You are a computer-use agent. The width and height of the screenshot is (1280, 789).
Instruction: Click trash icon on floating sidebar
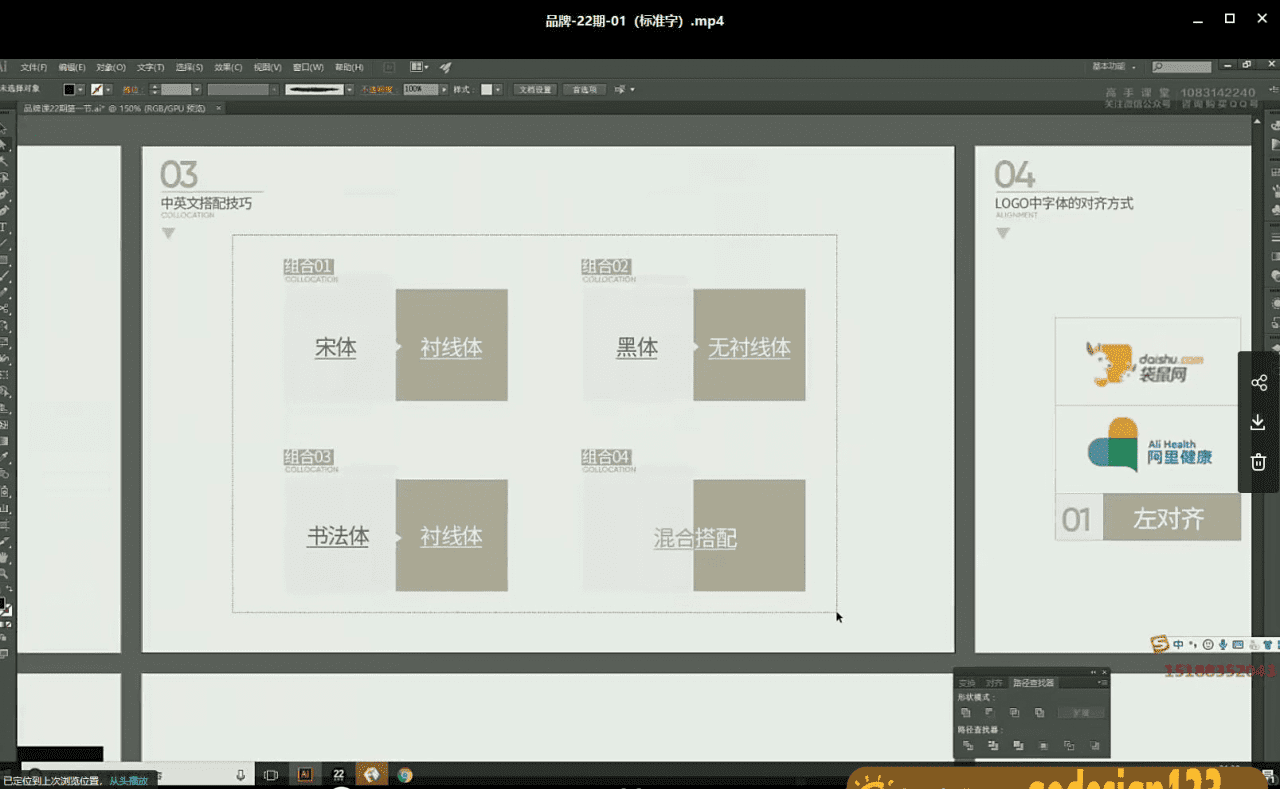[x=1259, y=462]
